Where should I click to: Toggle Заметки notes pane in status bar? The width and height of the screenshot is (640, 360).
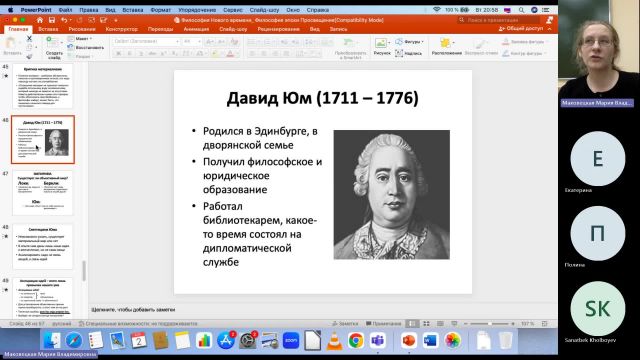[x=345, y=323]
